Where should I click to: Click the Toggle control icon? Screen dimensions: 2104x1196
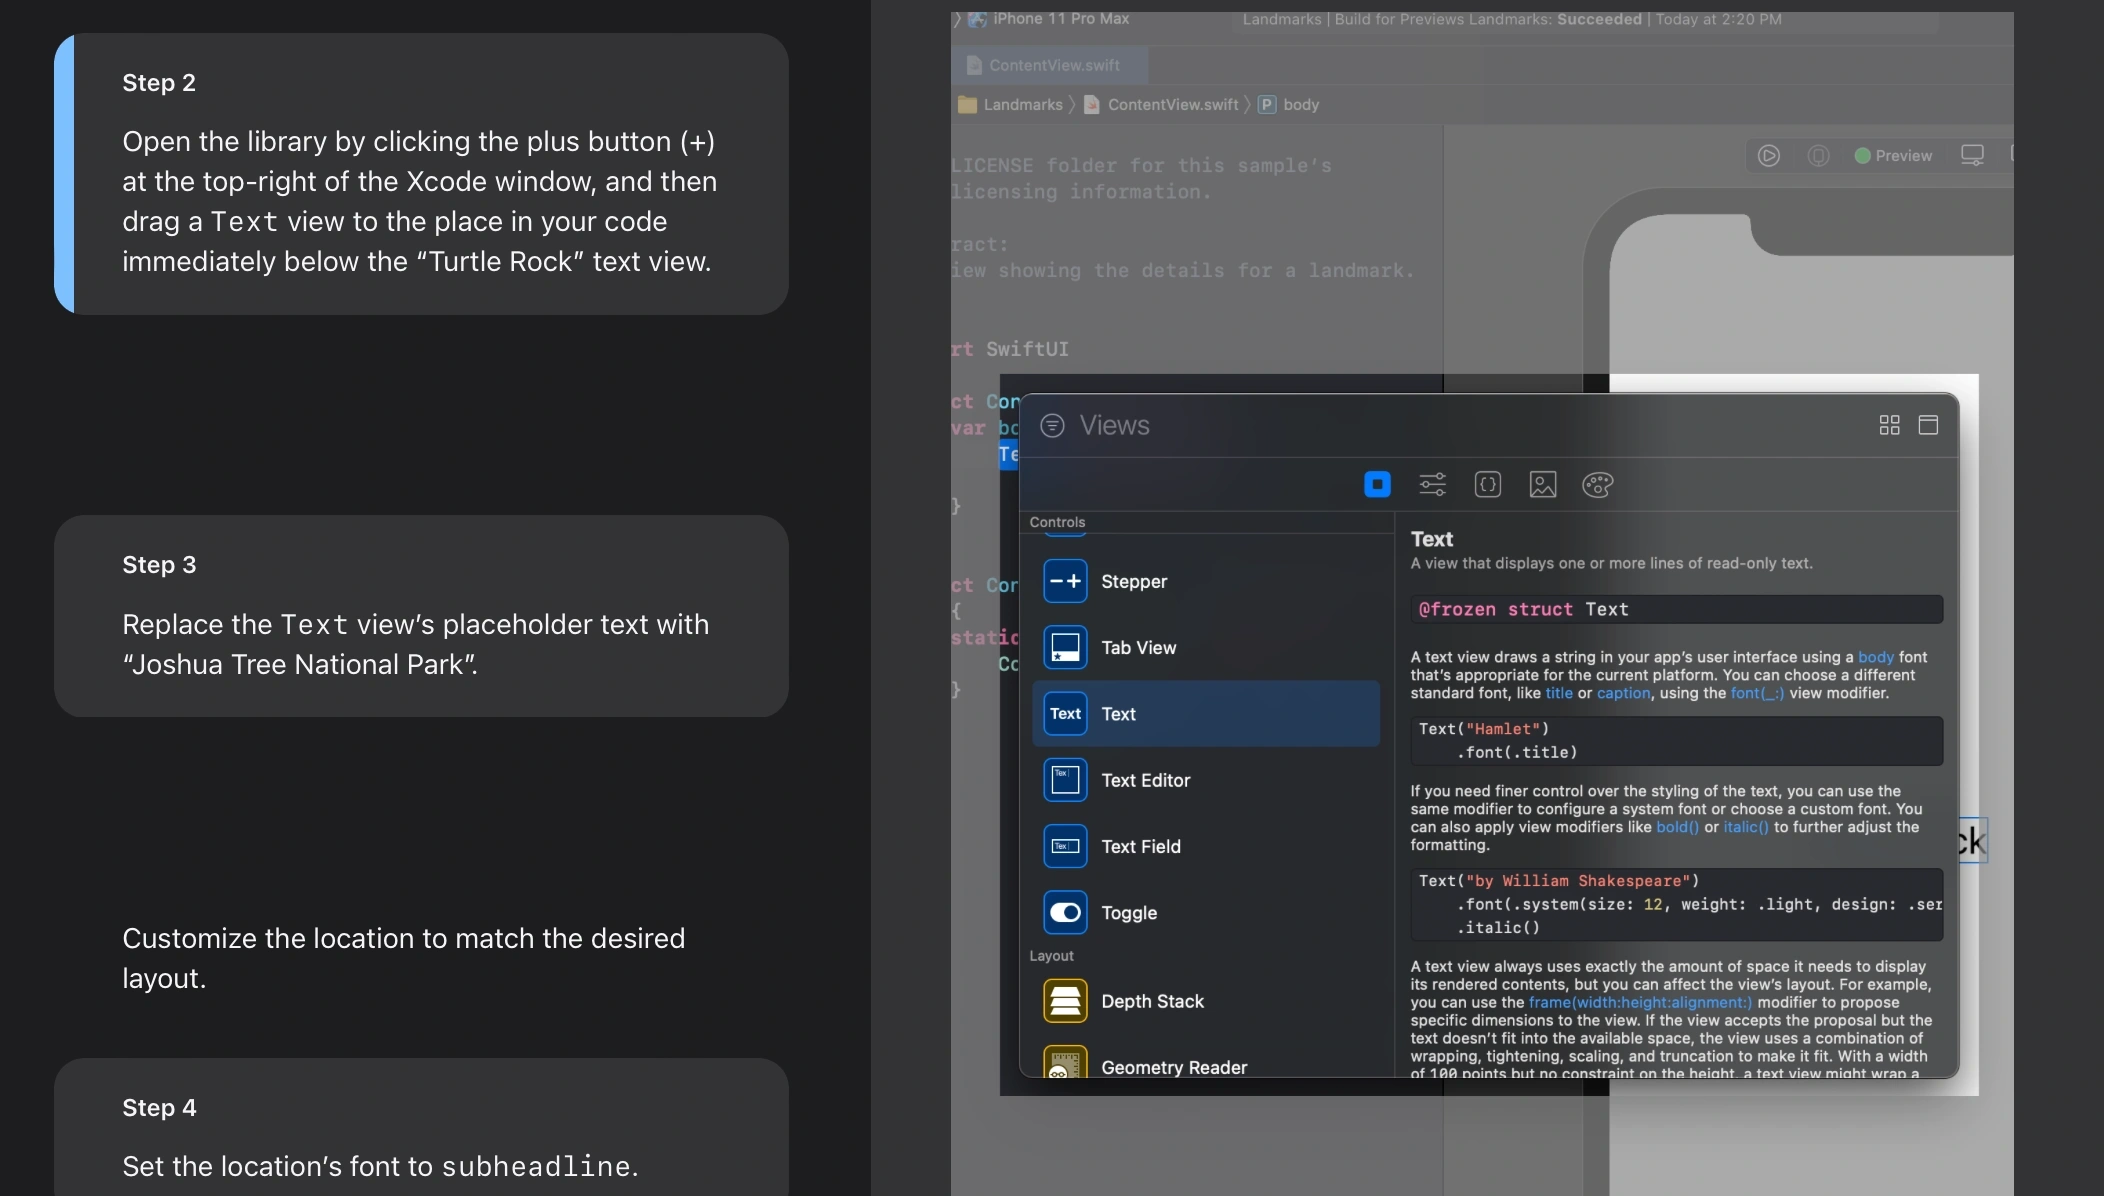click(x=1065, y=912)
